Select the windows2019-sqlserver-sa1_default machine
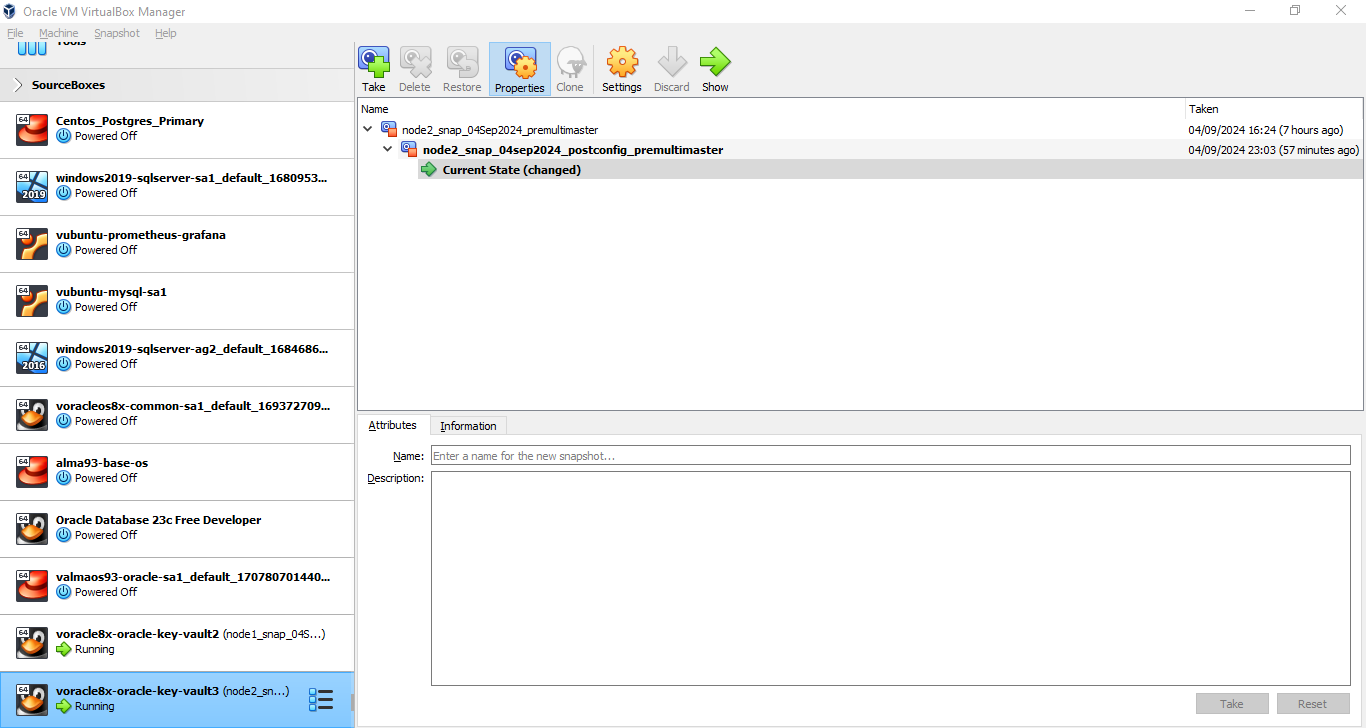This screenshot has width=1366, height=728. [x=177, y=186]
